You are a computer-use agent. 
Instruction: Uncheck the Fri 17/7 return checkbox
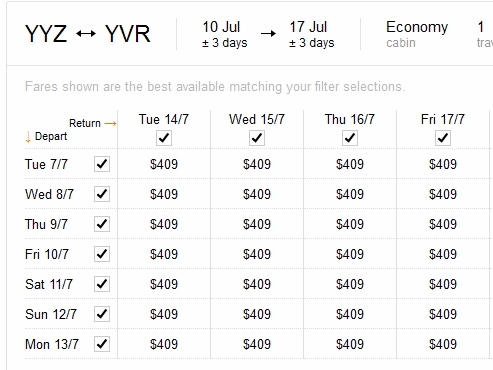(443, 138)
